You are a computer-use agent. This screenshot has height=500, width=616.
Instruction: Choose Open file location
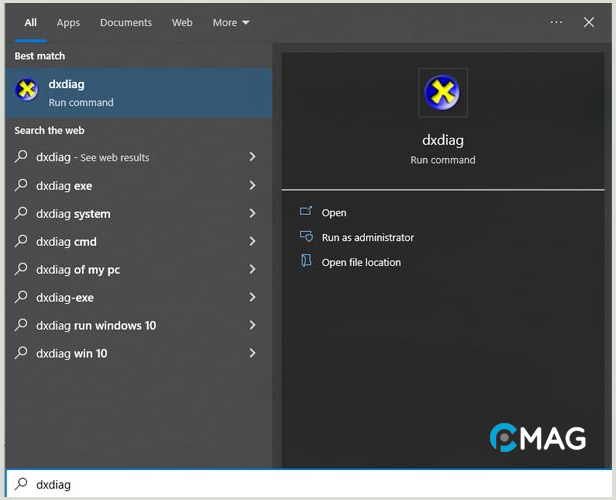click(361, 262)
